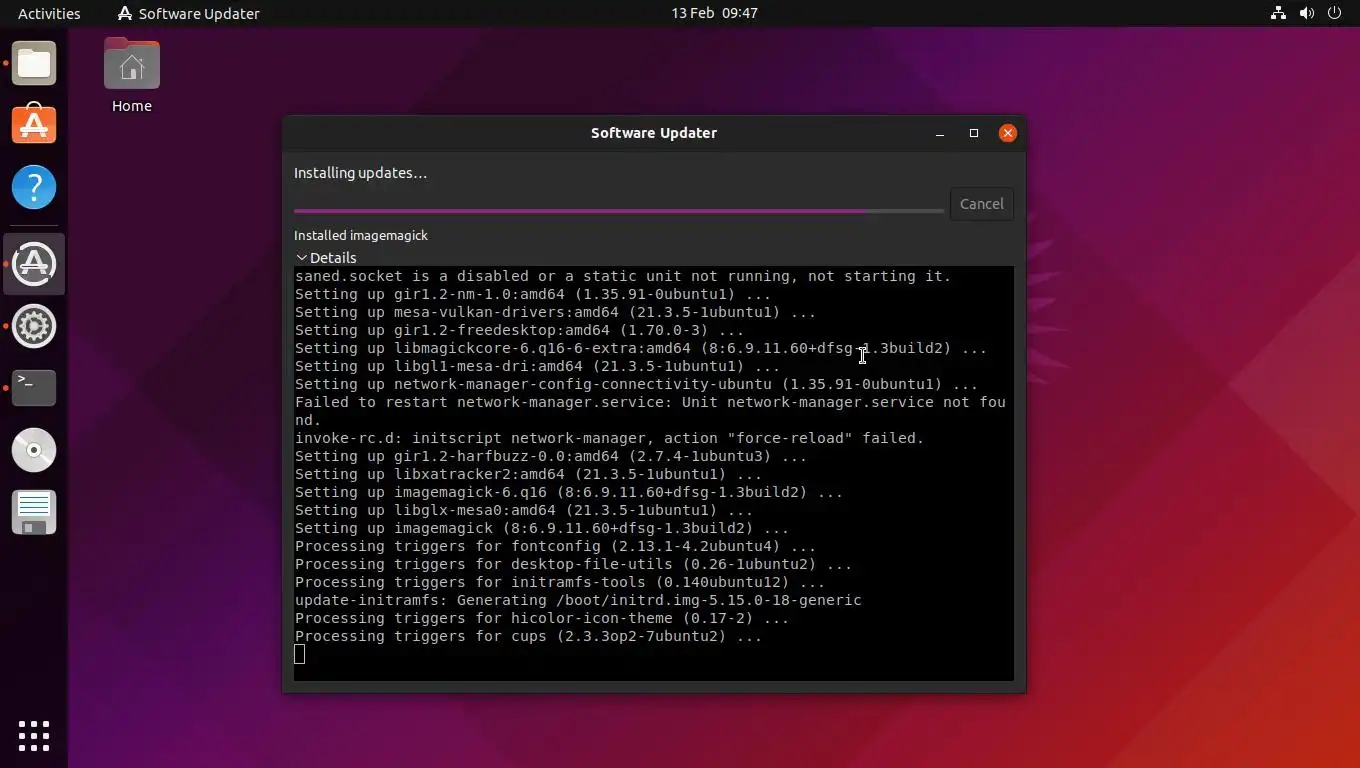Launch Ubuntu Software from the dock
The image size is (1360, 768).
[34, 125]
